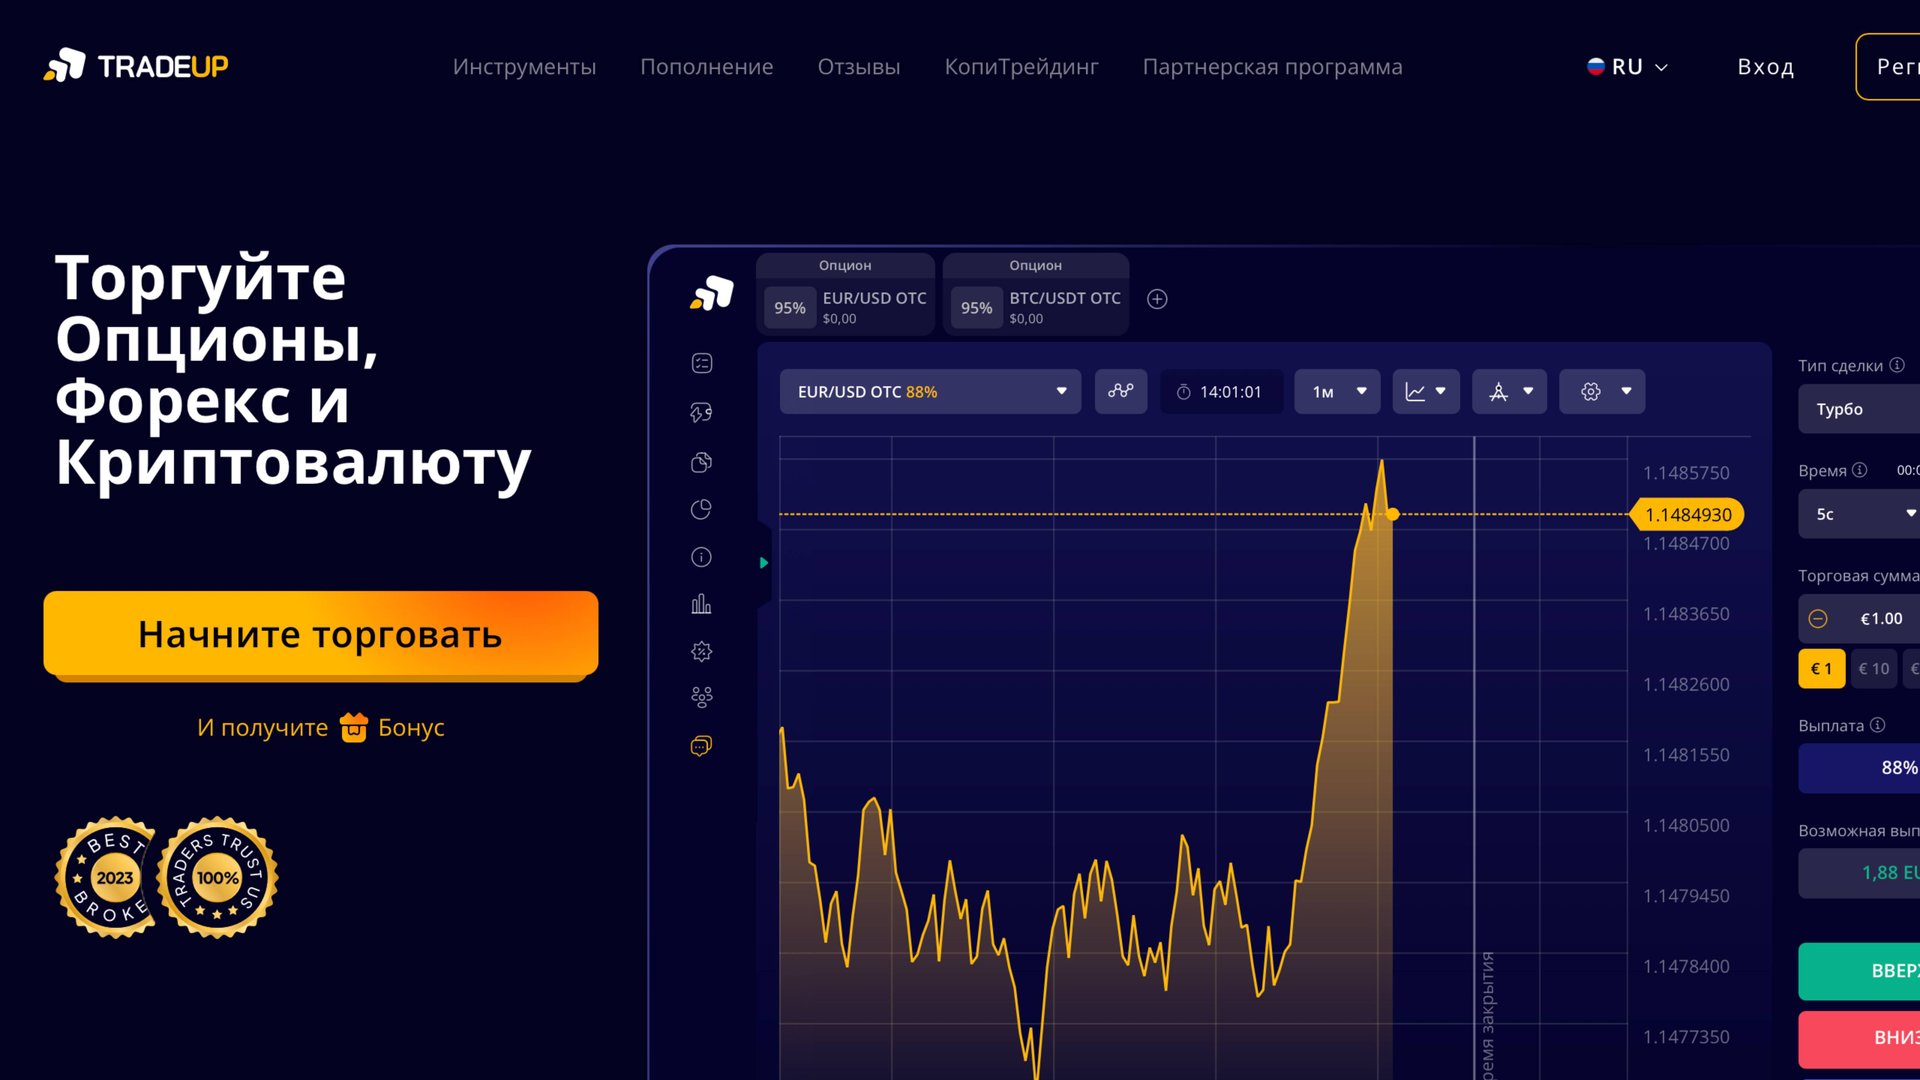Click the bar chart icon in sidebar
The image size is (1920, 1080).
701,604
